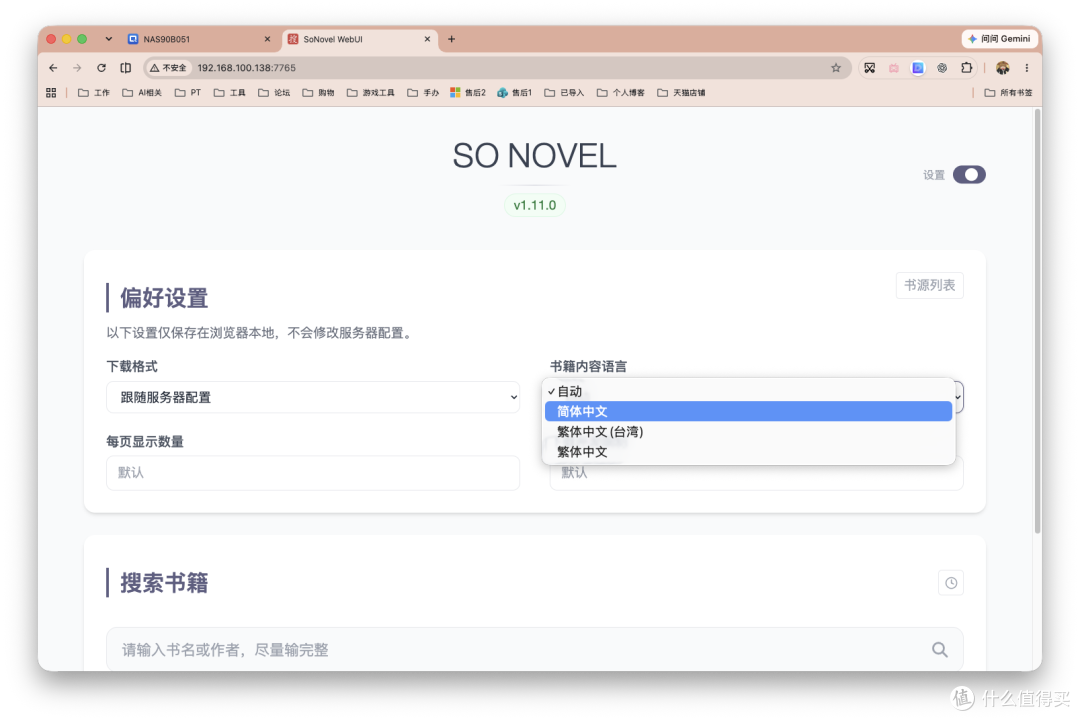
Task: Open the side panel split-view icon
Action: tap(125, 67)
